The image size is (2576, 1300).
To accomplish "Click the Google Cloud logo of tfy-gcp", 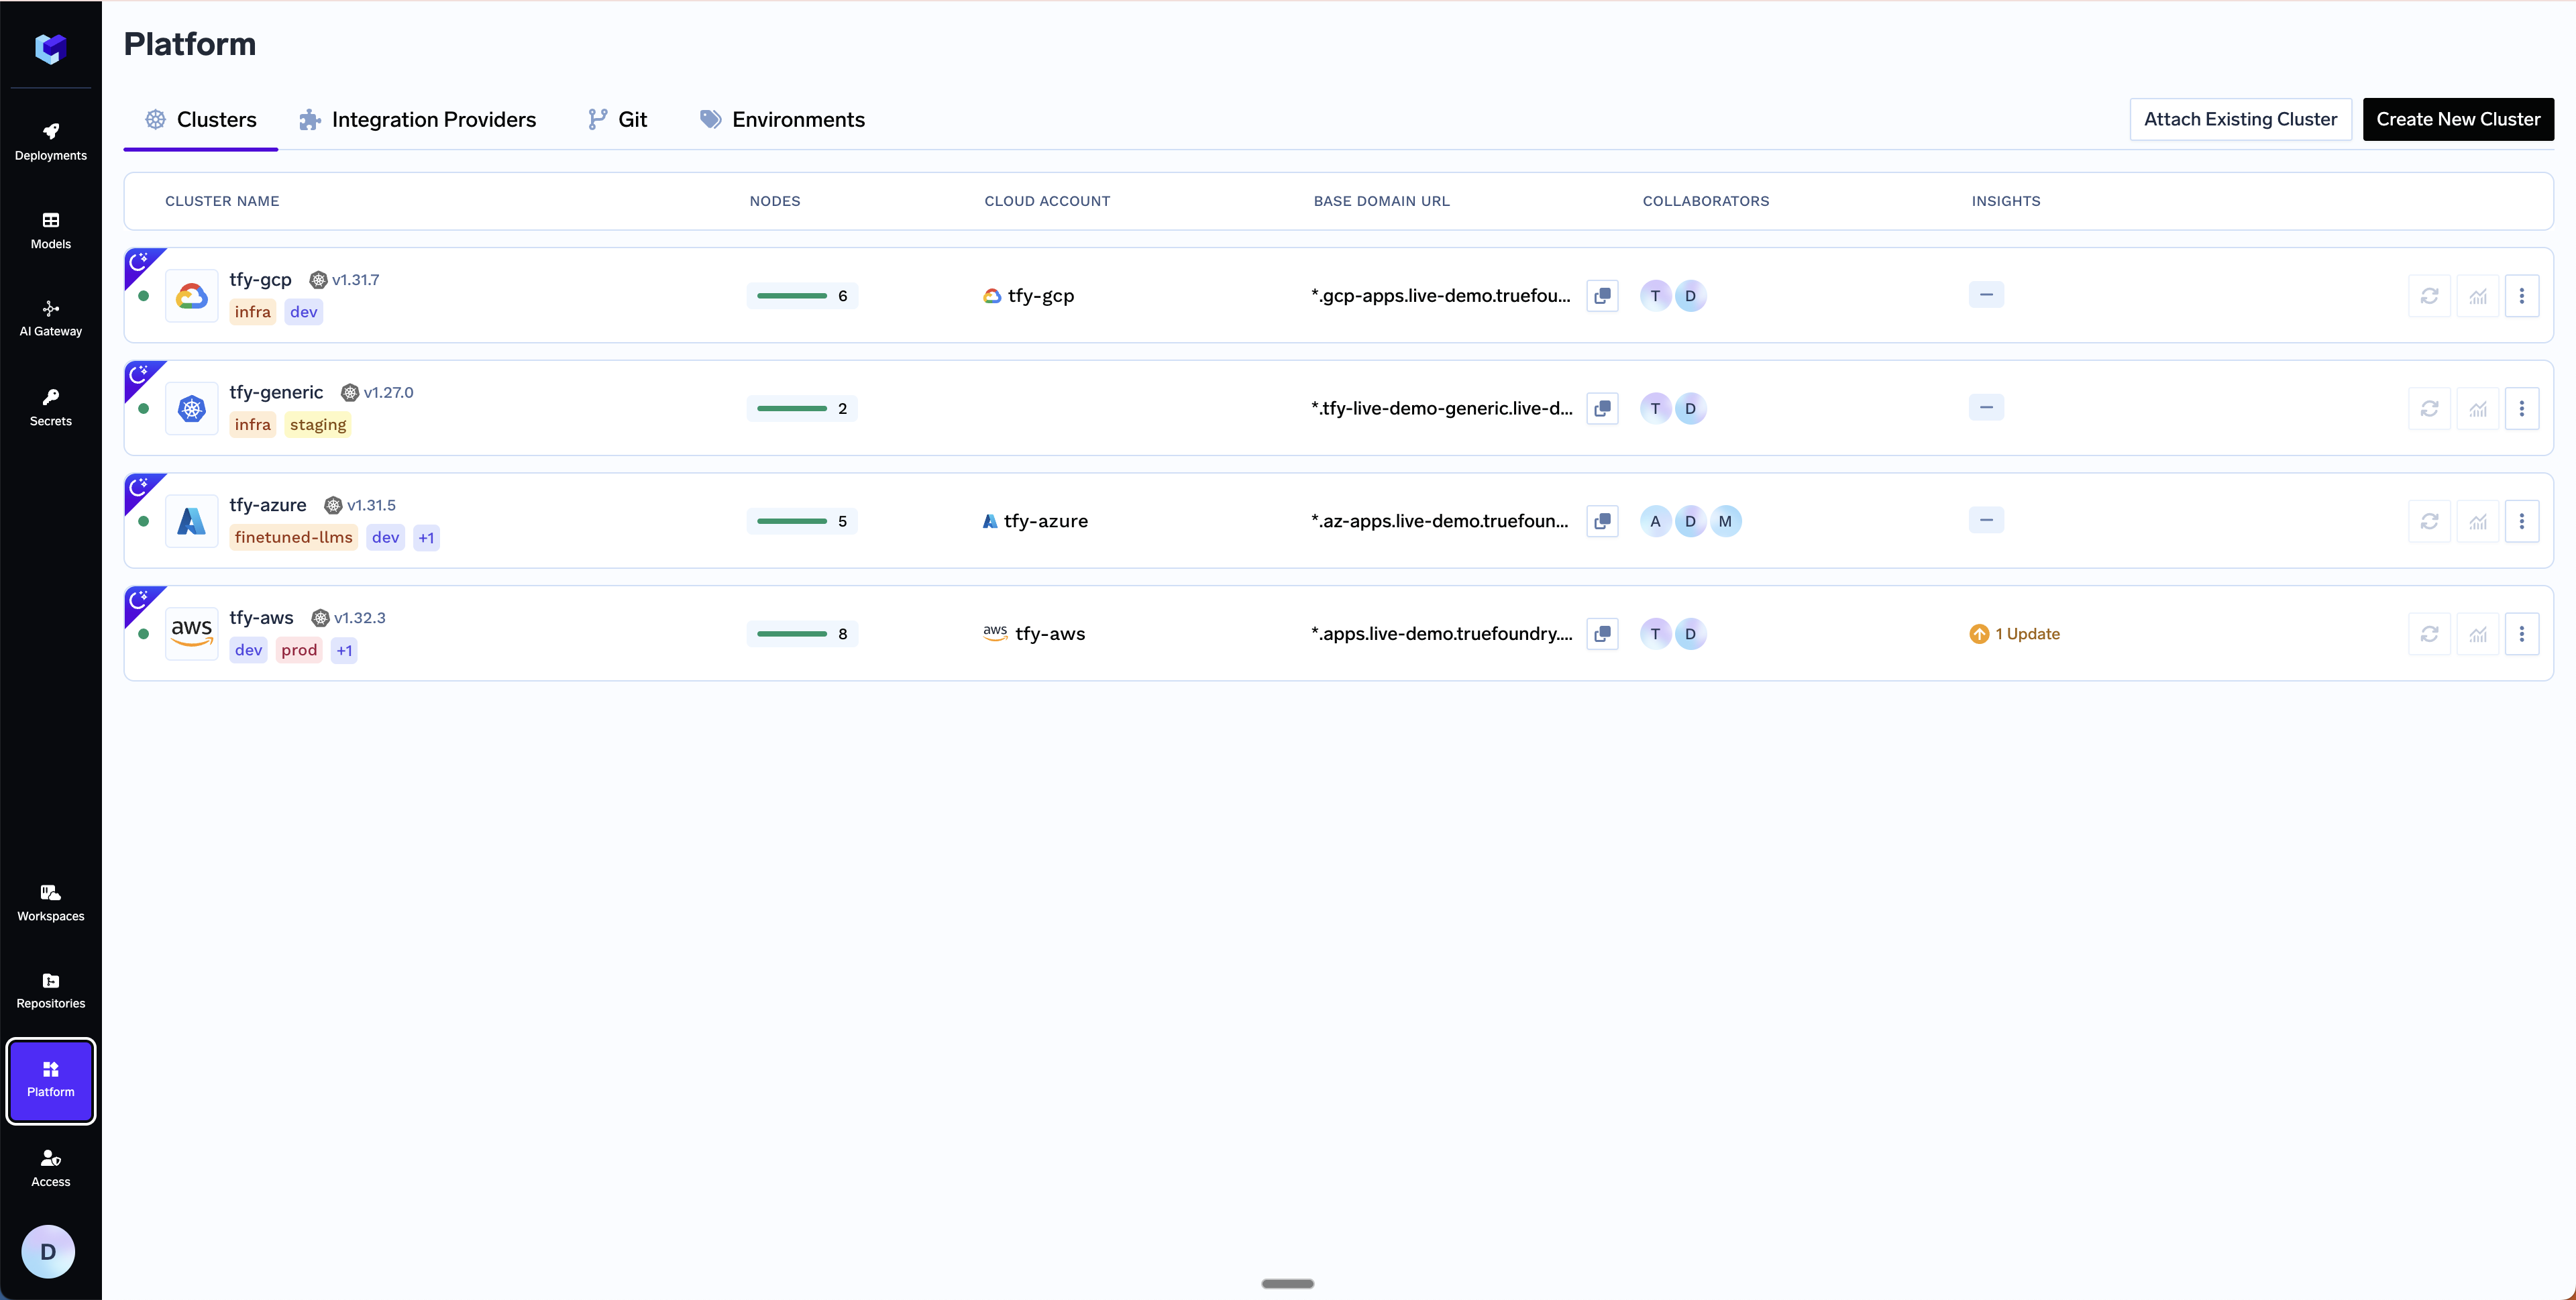I will 191,296.
